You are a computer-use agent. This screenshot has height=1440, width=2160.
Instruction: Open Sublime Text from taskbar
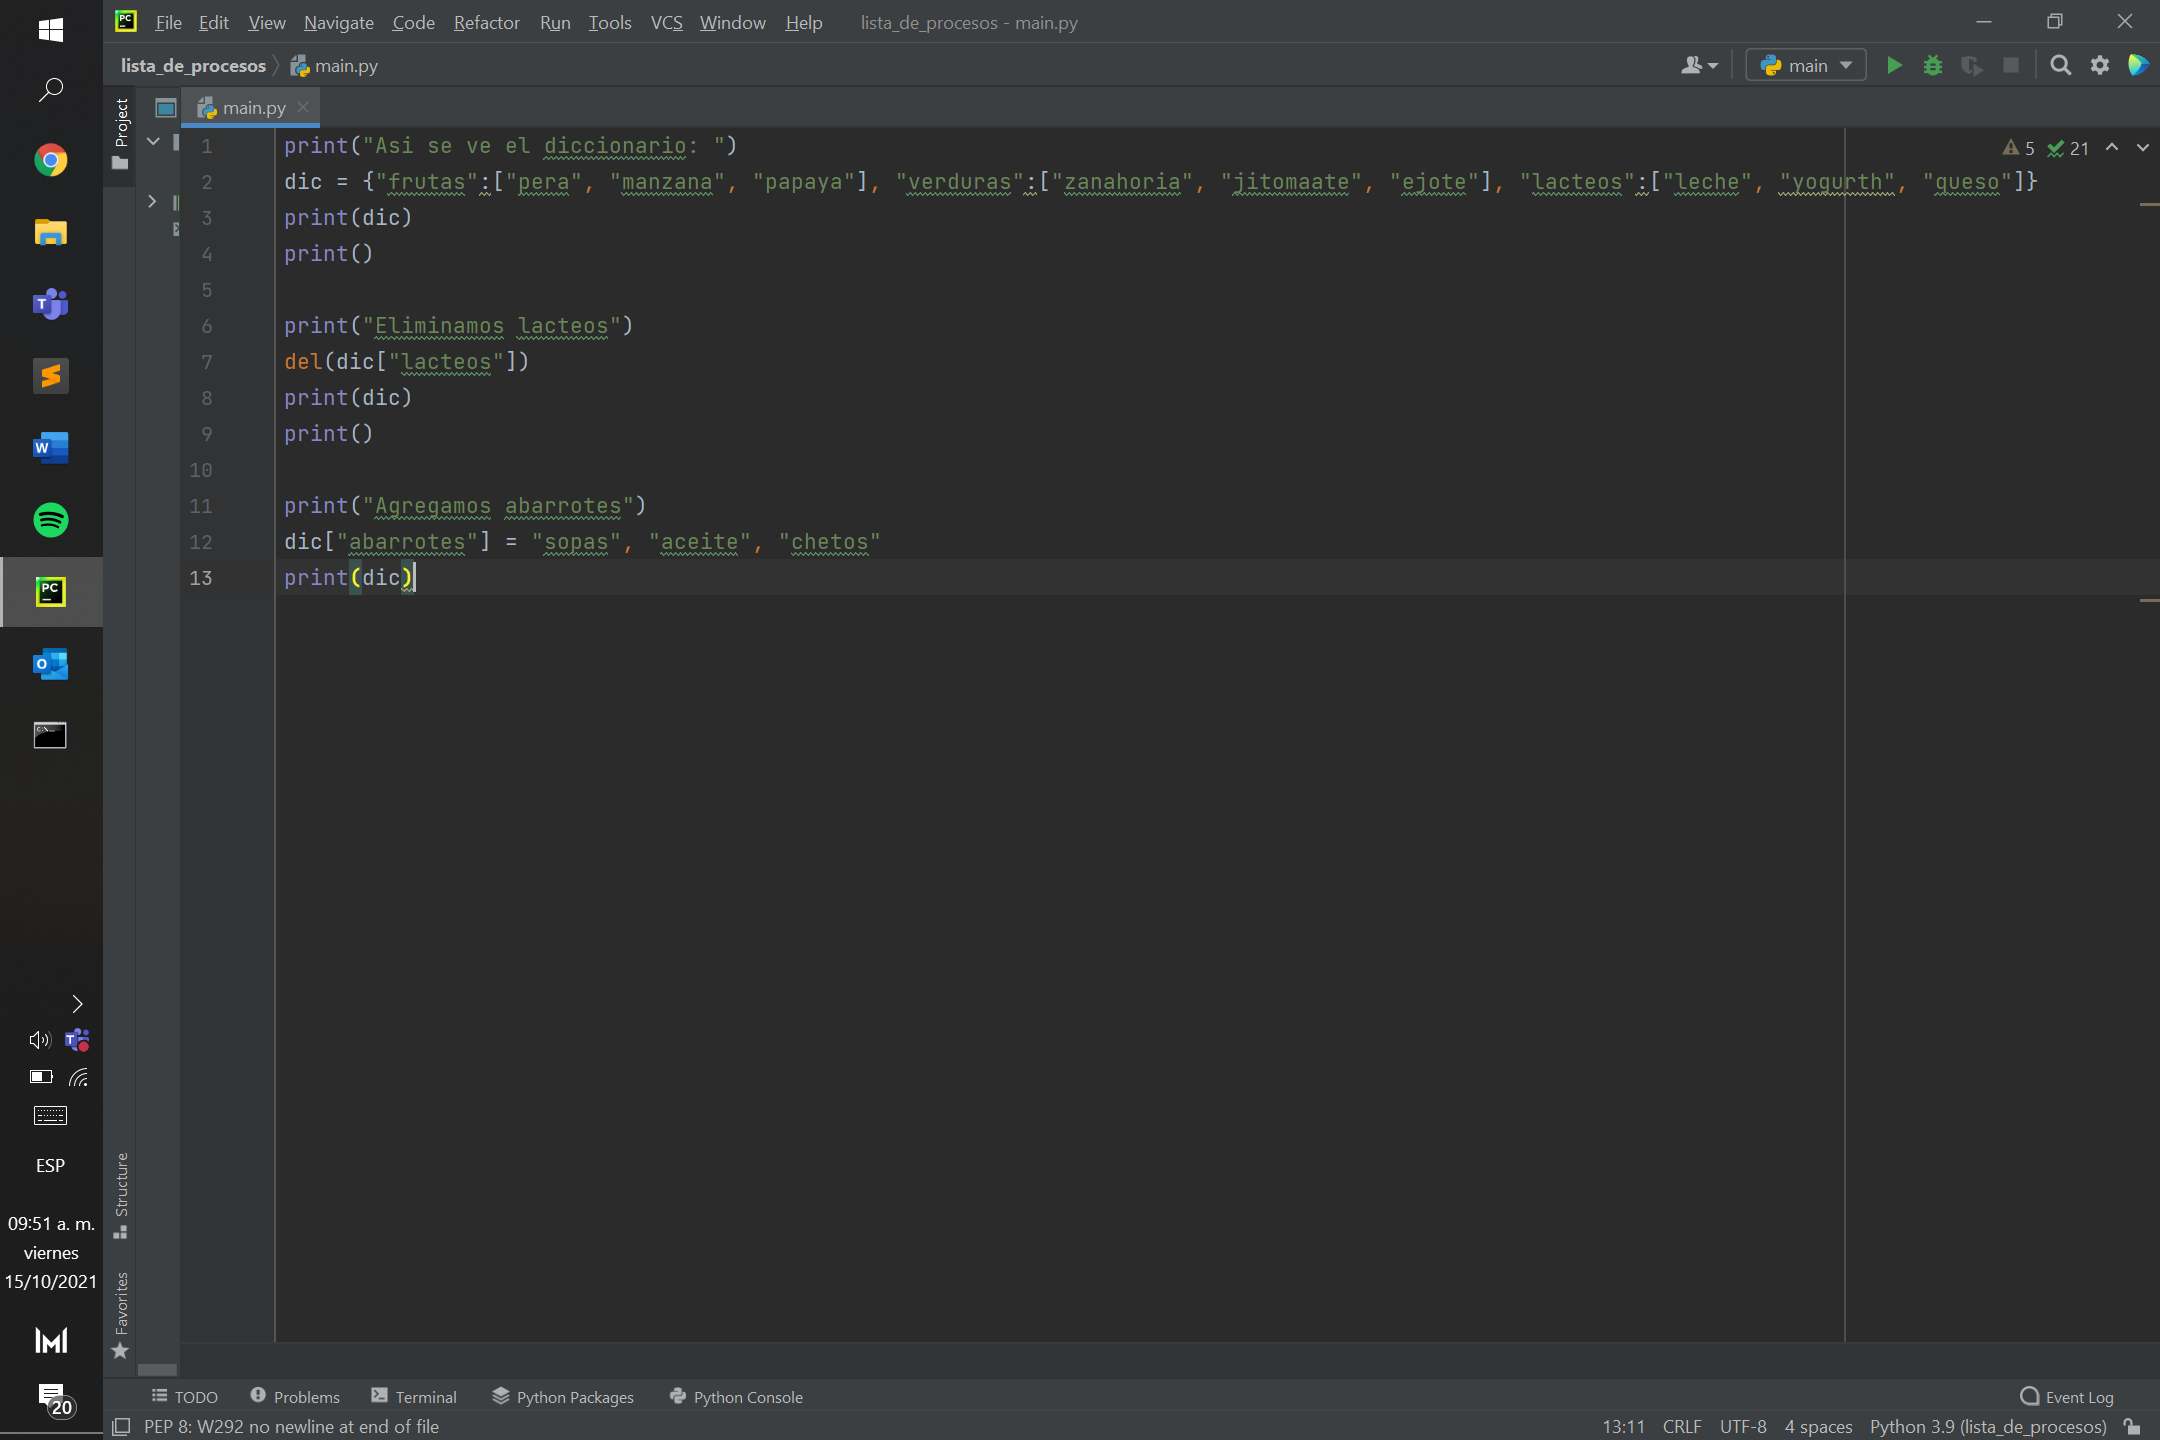coord(51,376)
